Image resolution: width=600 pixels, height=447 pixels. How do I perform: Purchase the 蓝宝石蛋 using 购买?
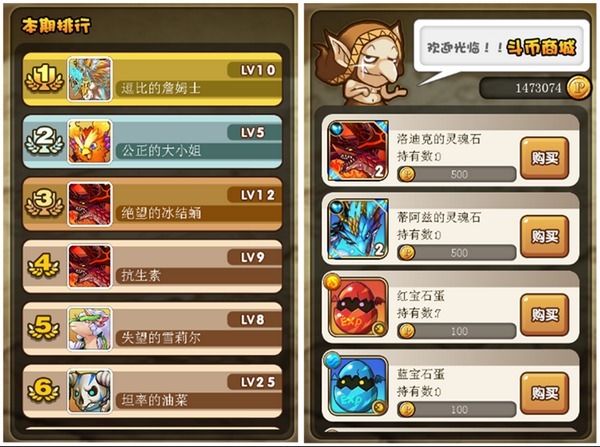545,393
